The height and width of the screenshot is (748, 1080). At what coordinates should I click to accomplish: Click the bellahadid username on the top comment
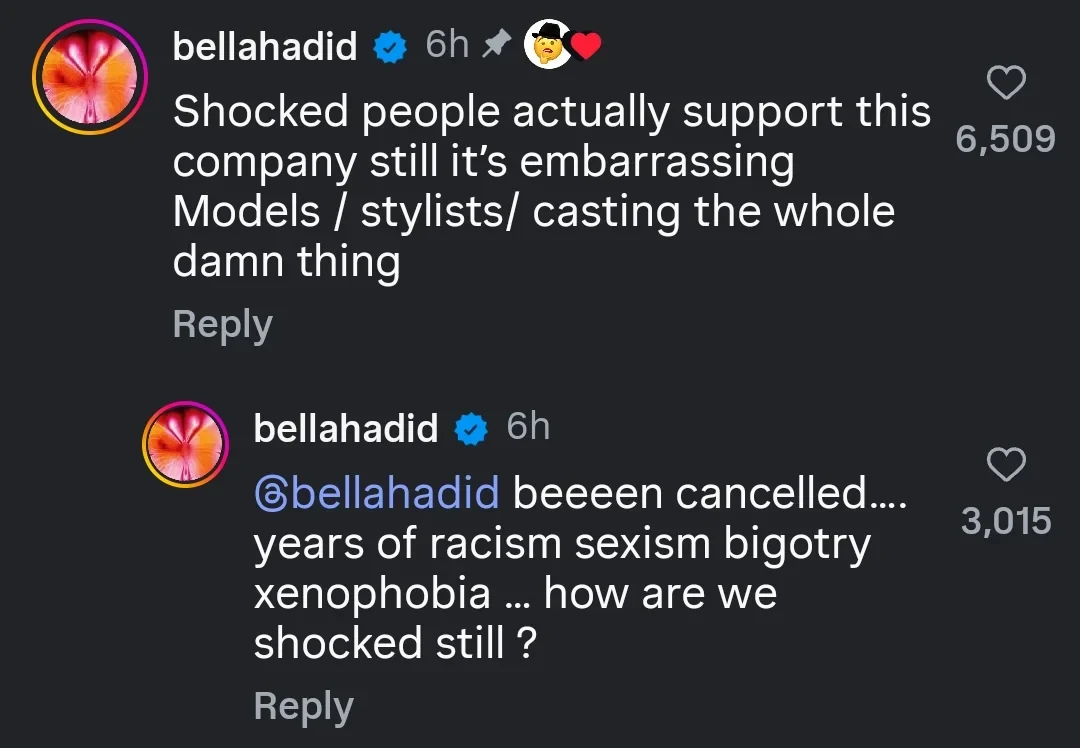coord(265,46)
